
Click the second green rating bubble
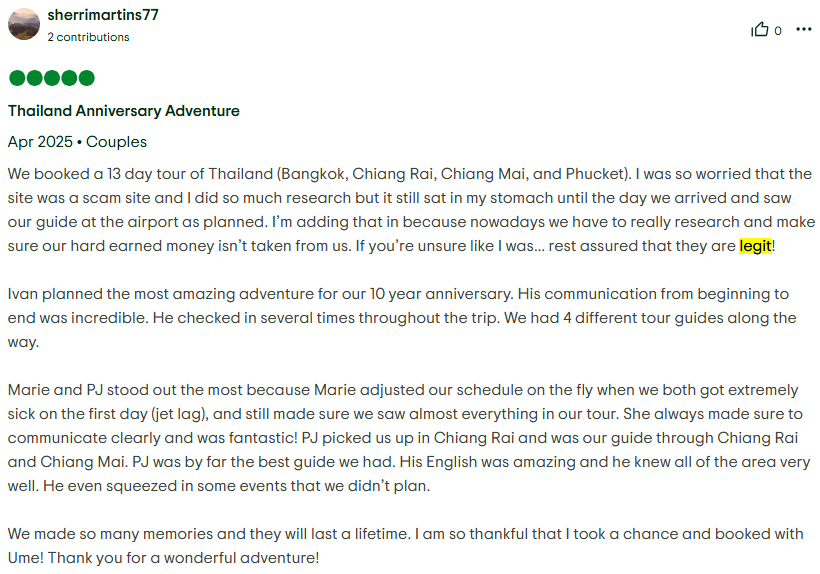tap(34, 78)
